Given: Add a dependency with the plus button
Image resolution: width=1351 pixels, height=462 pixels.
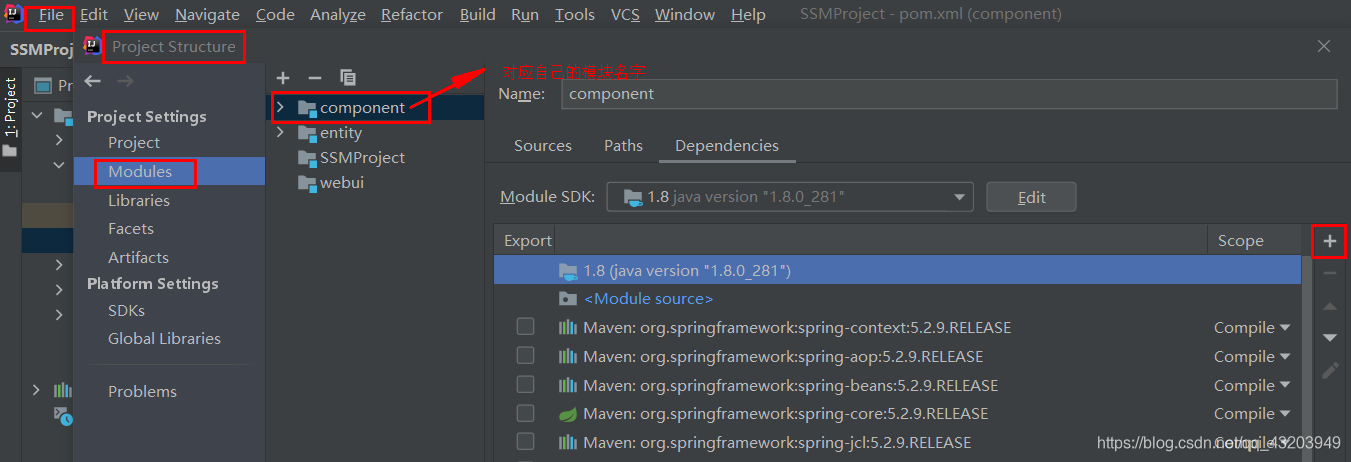Looking at the screenshot, I should click(1330, 241).
